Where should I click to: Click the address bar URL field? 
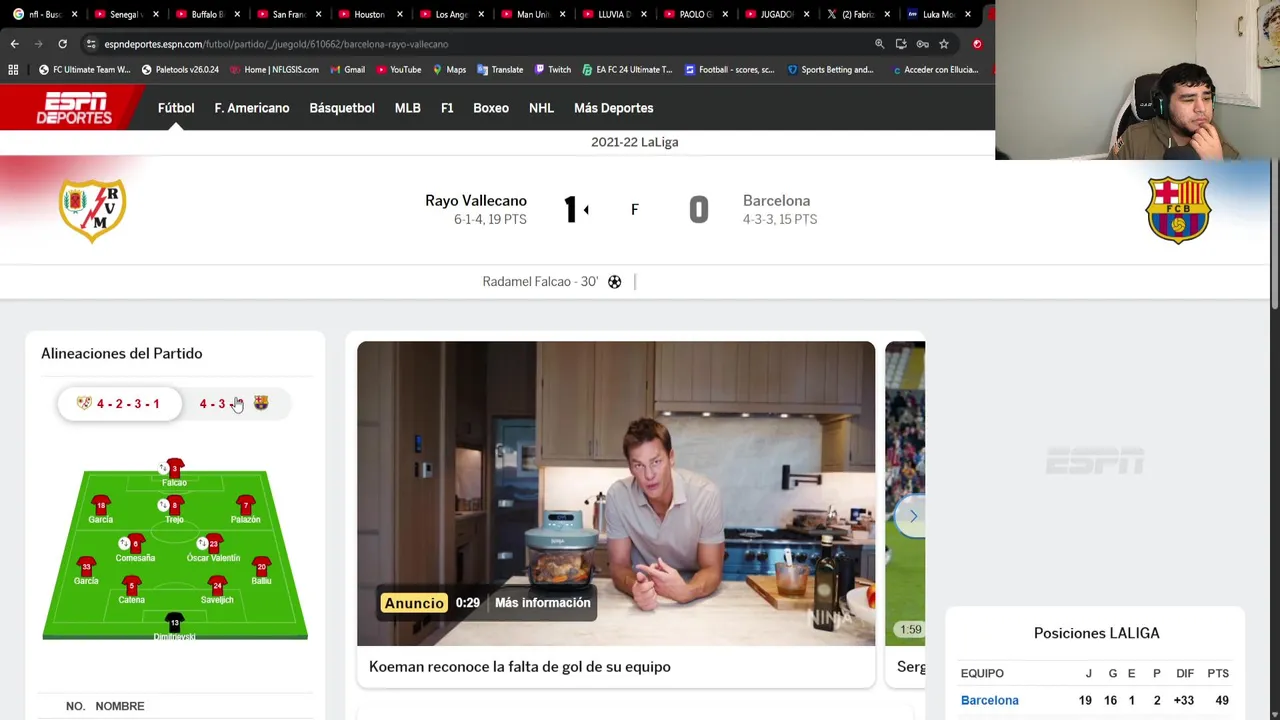[480, 44]
